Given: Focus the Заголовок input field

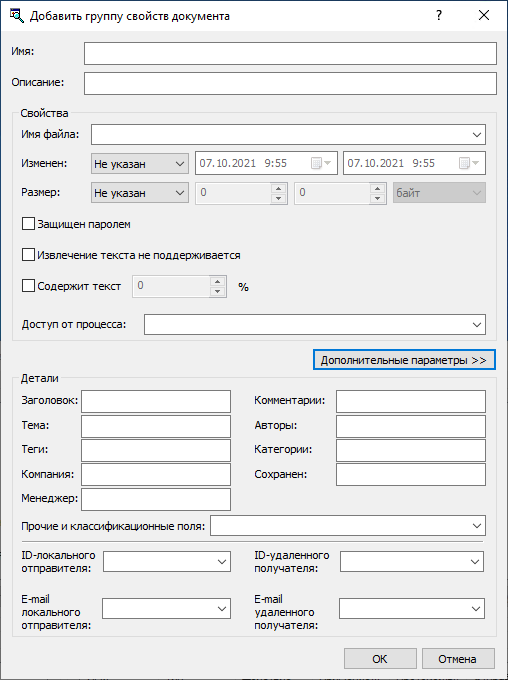Looking at the screenshot, I should click(156, 401).
